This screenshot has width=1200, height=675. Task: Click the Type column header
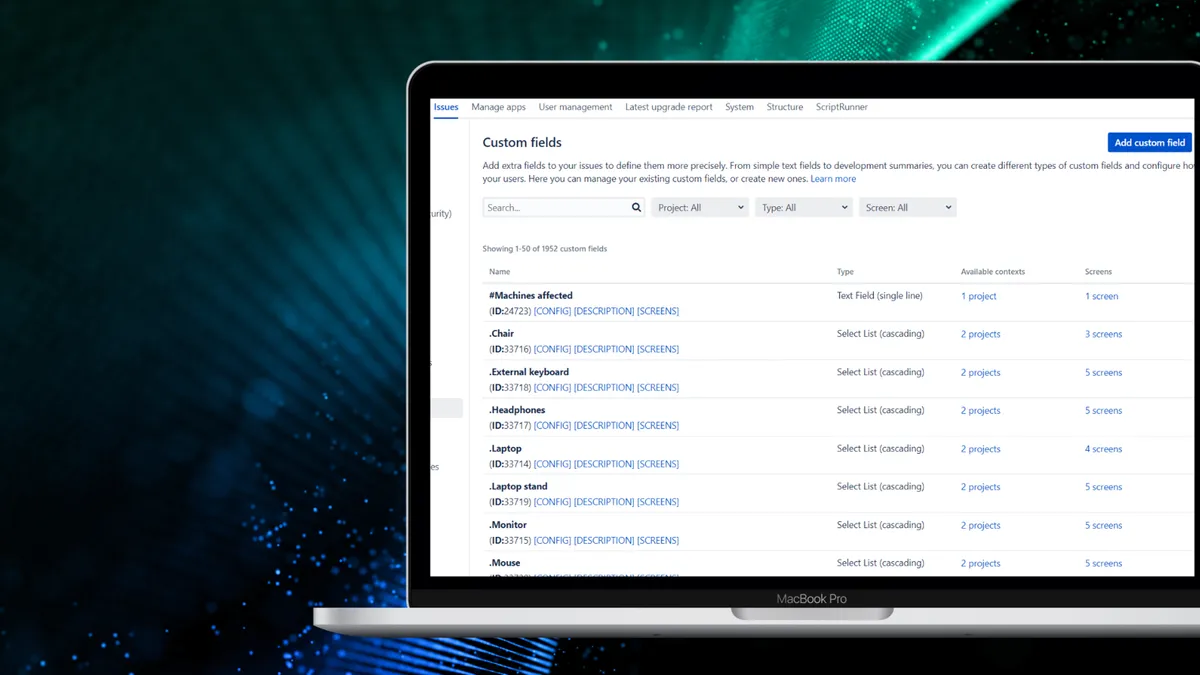[x=845, y=272]
